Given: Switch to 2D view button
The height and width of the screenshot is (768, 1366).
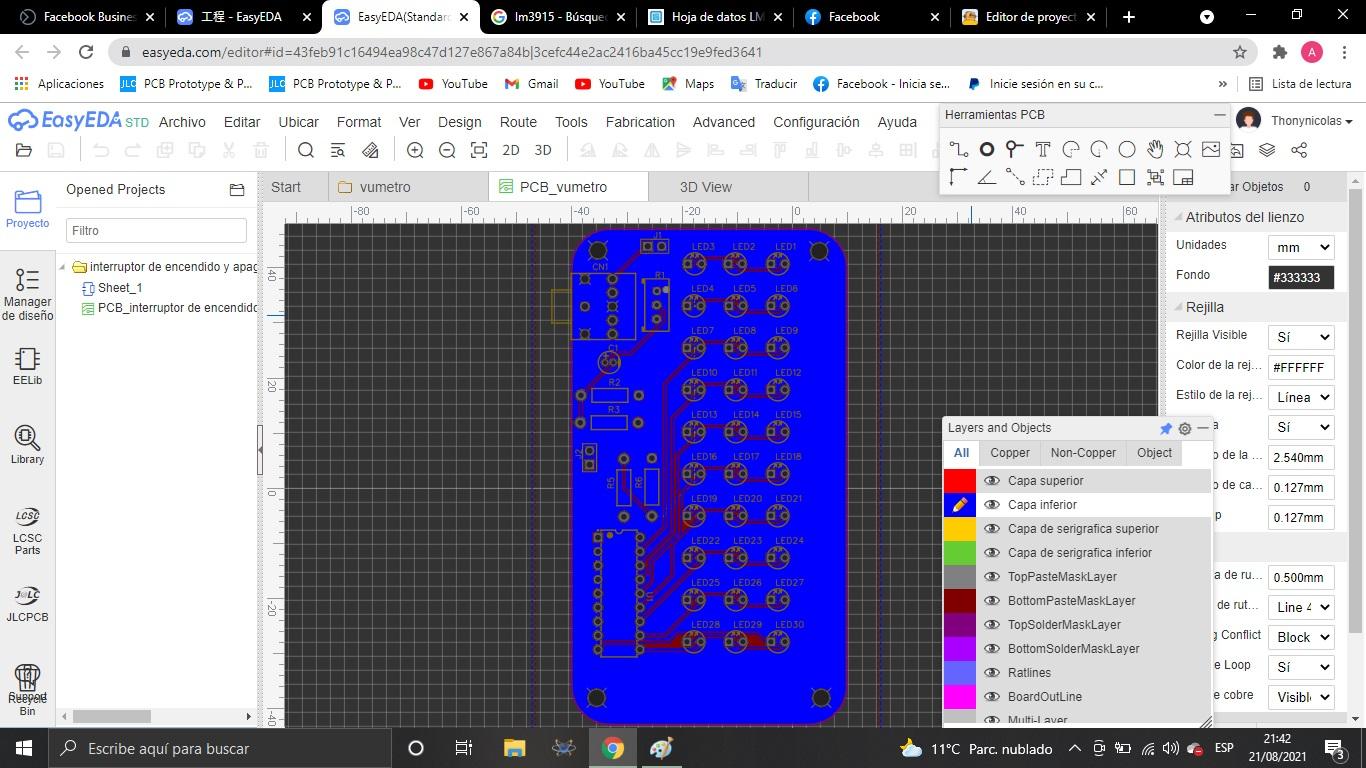Looking at the screenshot, I should click(x=510, y=150).
